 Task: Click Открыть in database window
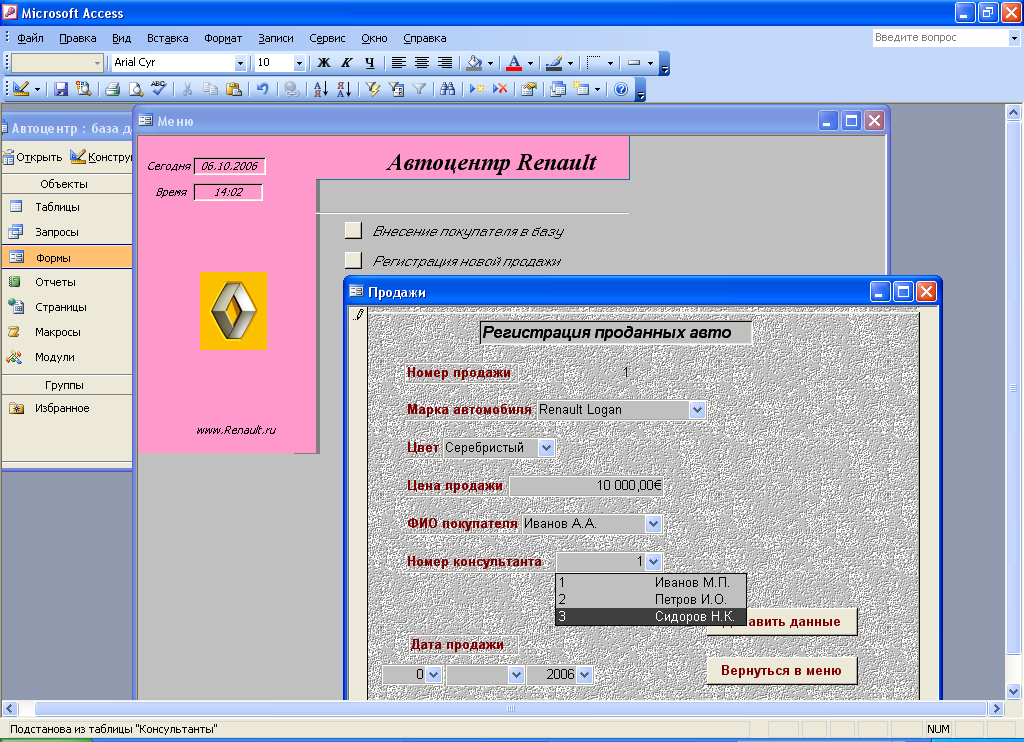[x=33, y=157]
